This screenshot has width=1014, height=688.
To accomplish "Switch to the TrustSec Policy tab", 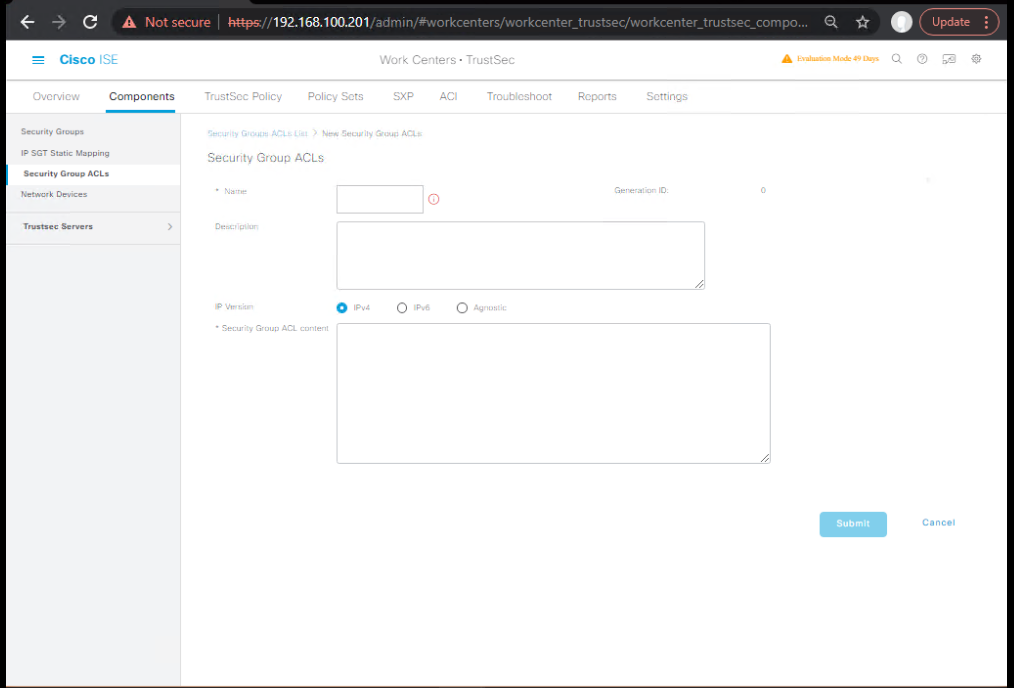I will tap(243, 96).
